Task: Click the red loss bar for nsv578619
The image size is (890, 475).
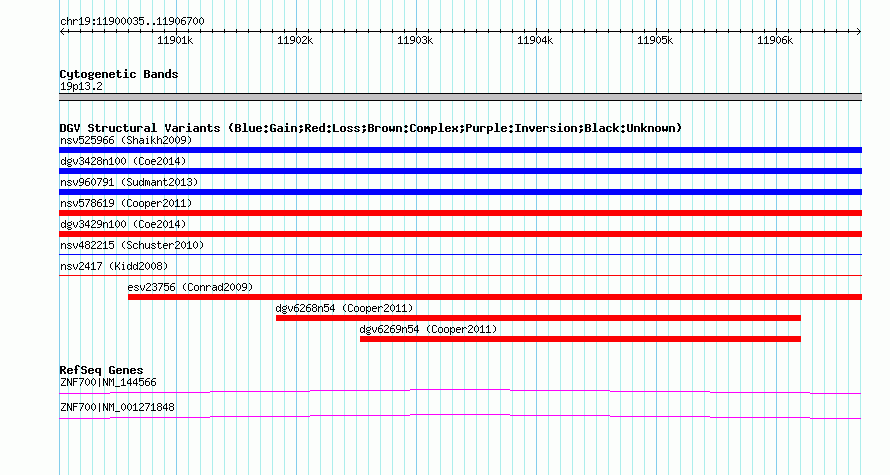Action: click(460, 213)
